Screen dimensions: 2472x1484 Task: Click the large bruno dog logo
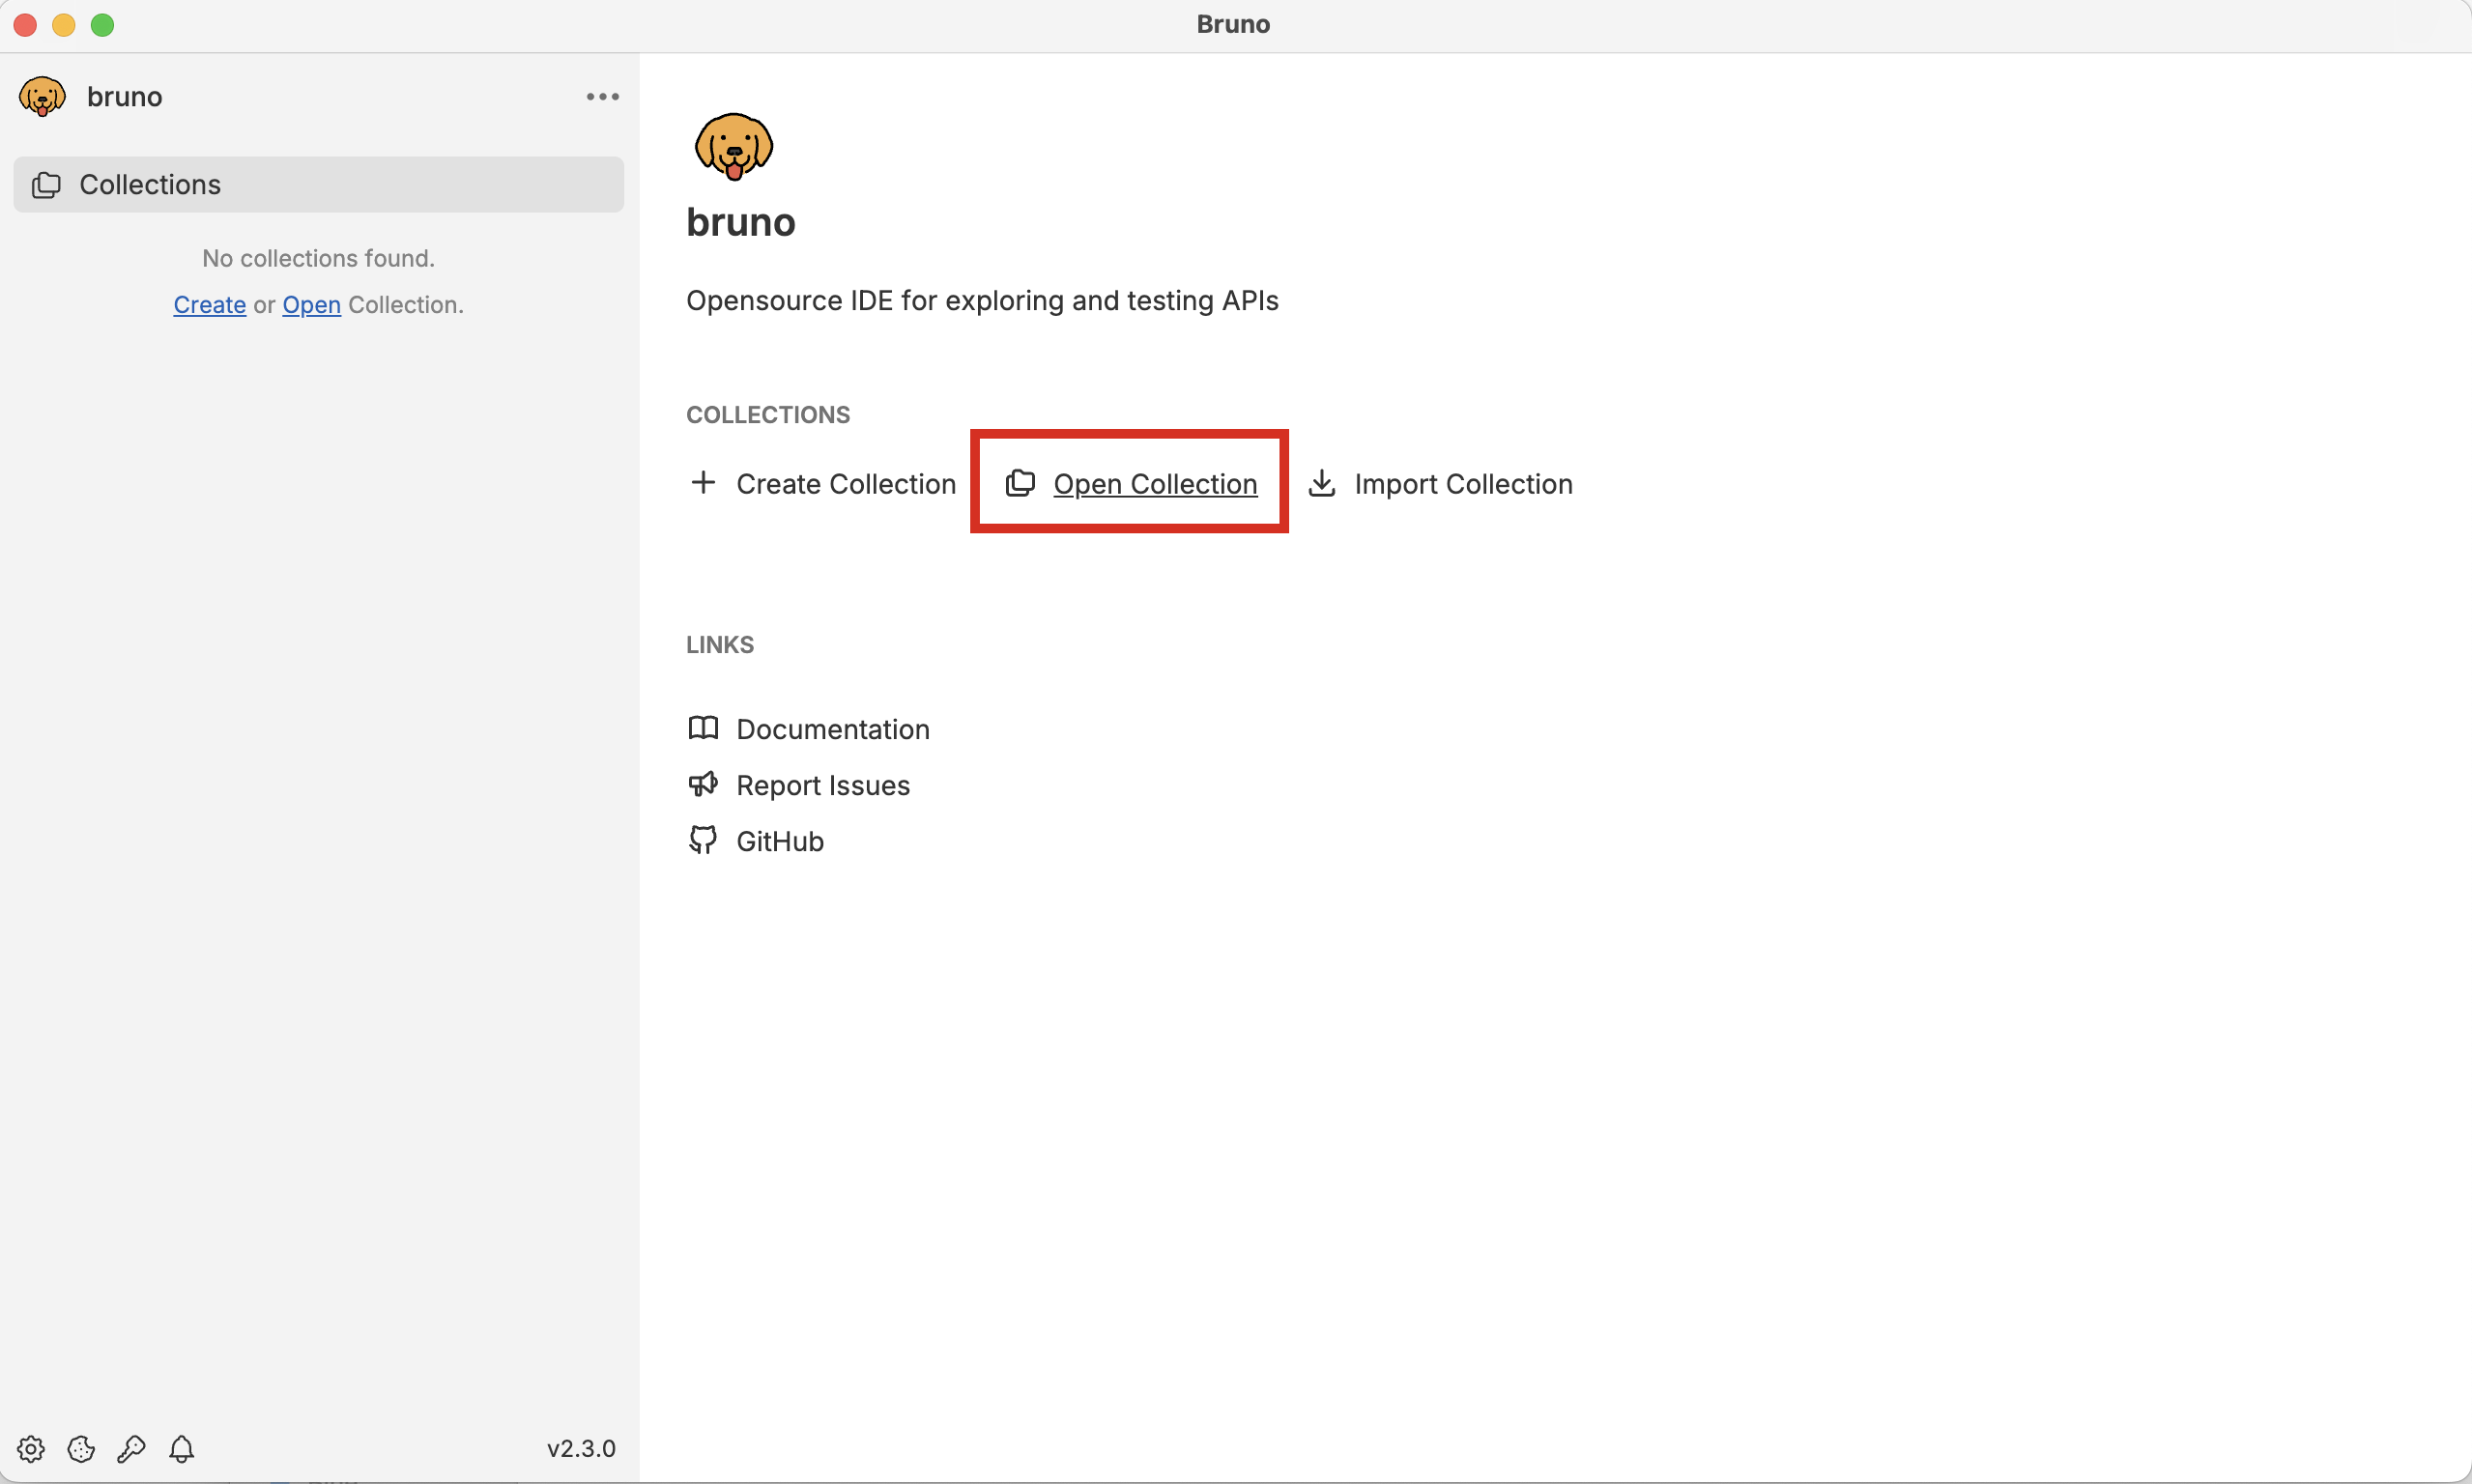[x=734, y=146]
